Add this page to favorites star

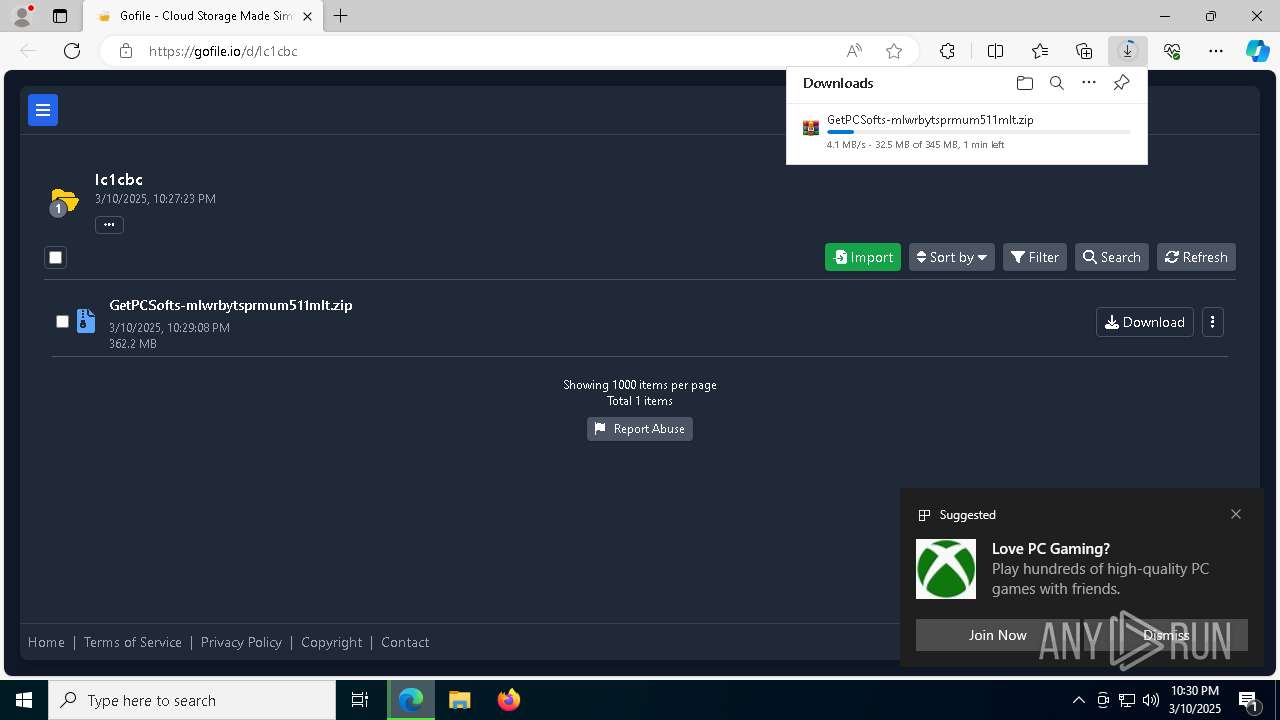coord(894,51)
